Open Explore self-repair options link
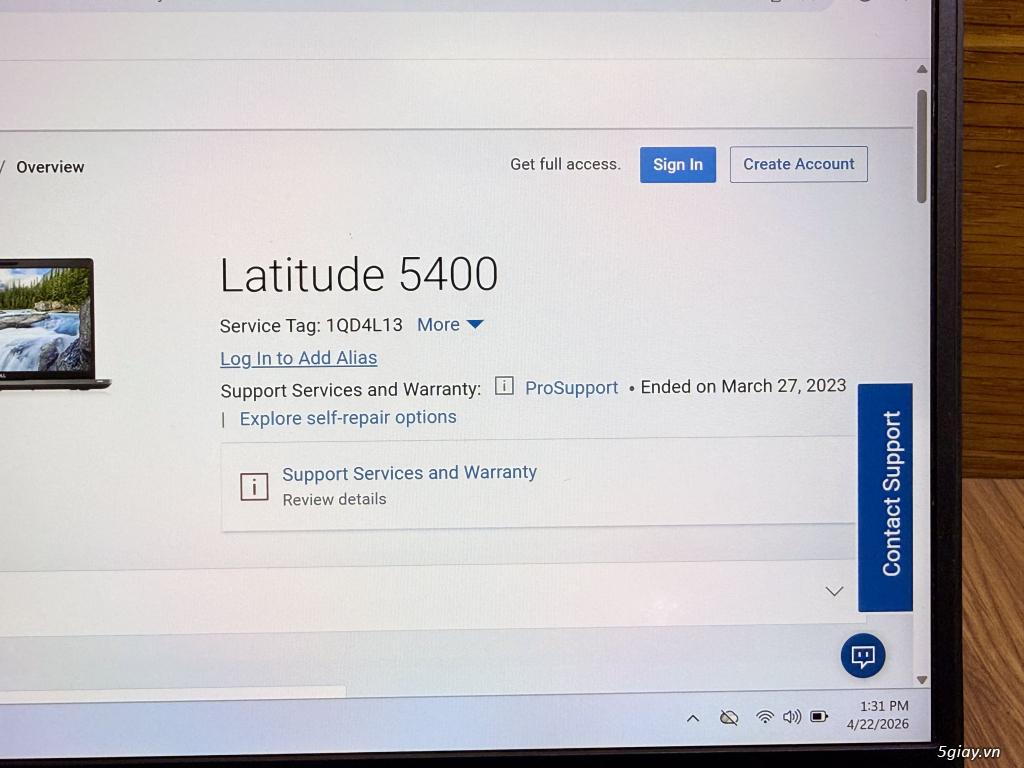 [348, 418]
